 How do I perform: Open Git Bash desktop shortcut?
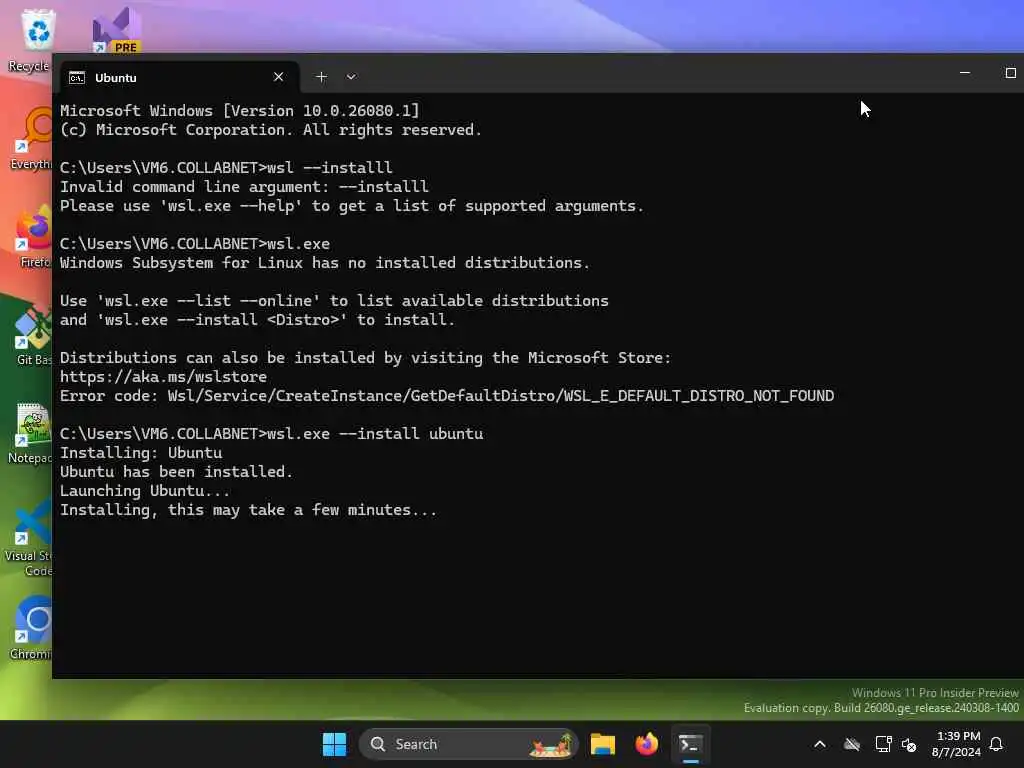pos(33,334)
